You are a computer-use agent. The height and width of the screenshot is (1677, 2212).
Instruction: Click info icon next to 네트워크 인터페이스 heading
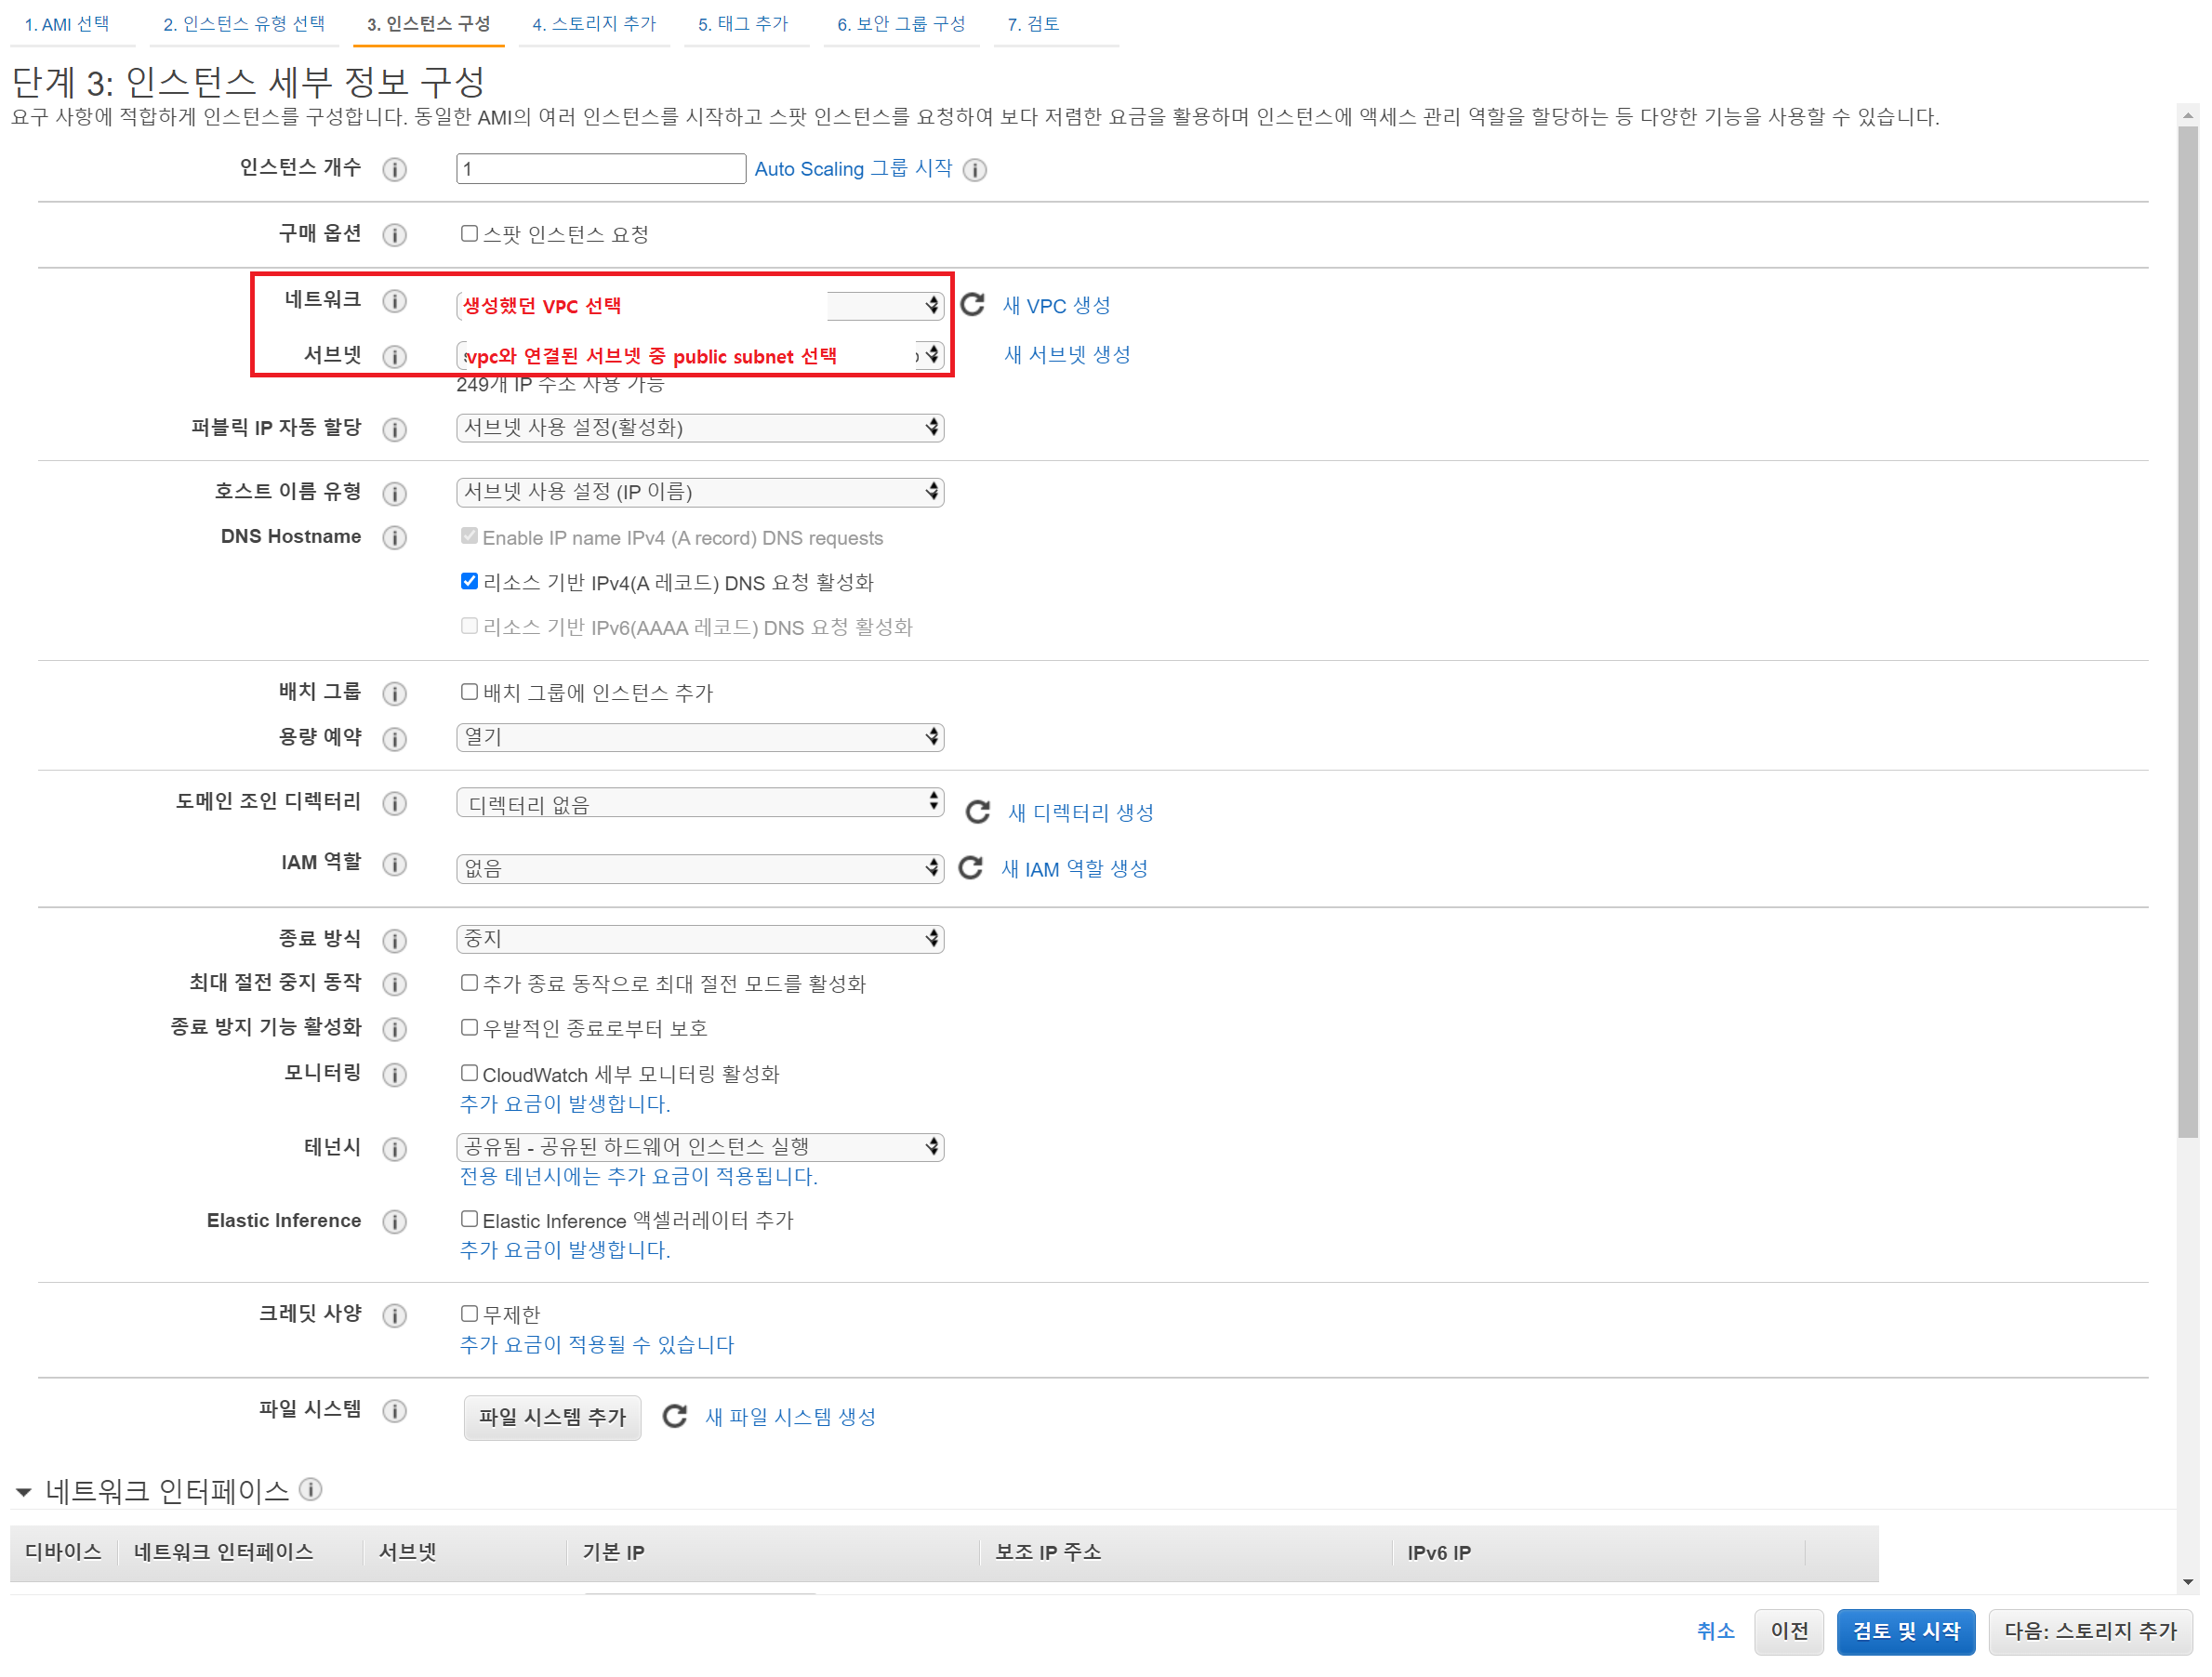click(311, 1489)
